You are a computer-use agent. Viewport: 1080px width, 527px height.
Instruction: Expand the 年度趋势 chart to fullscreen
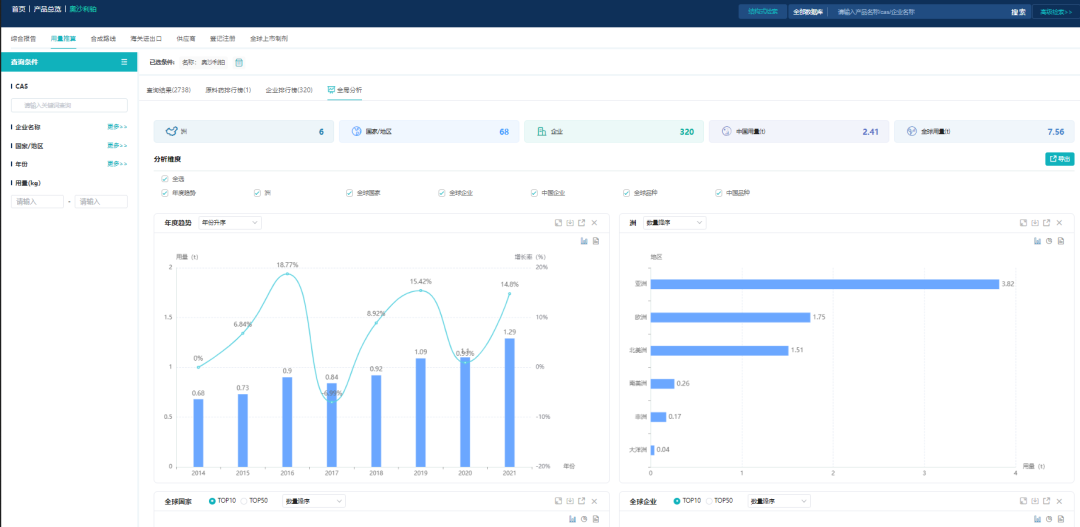pos(558,223)
